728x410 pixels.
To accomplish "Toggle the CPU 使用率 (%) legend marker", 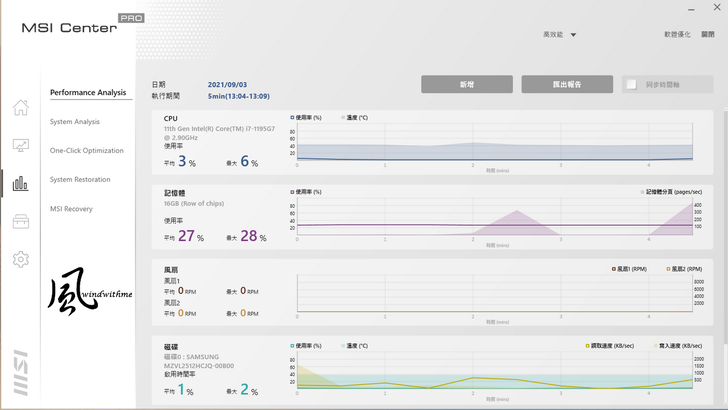I will (292, 117).
